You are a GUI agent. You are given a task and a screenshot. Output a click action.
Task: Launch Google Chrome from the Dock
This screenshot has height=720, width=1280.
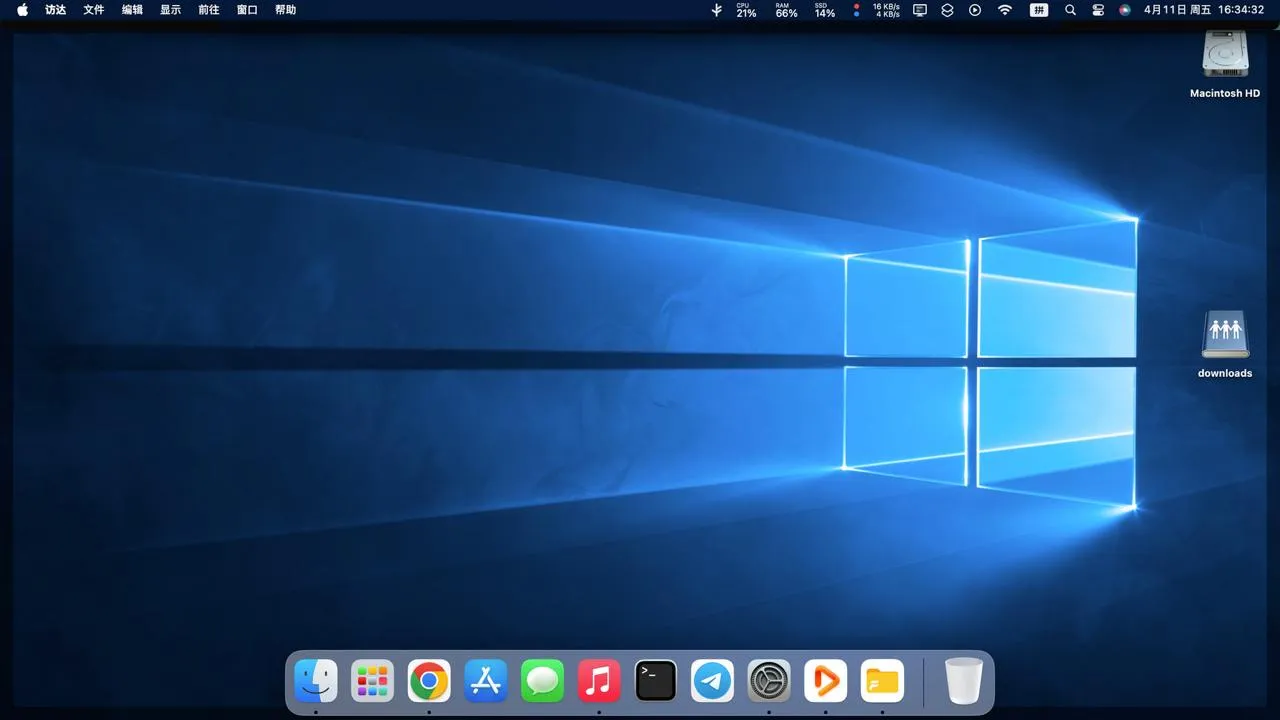[429, 681]
